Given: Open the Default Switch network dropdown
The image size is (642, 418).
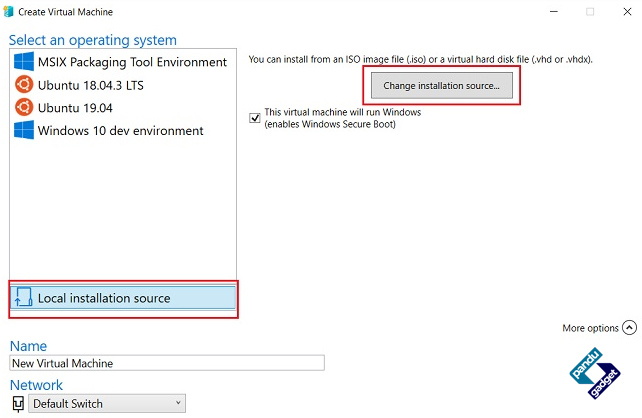Looking at the screenshot, I should [x=107, y=404].
